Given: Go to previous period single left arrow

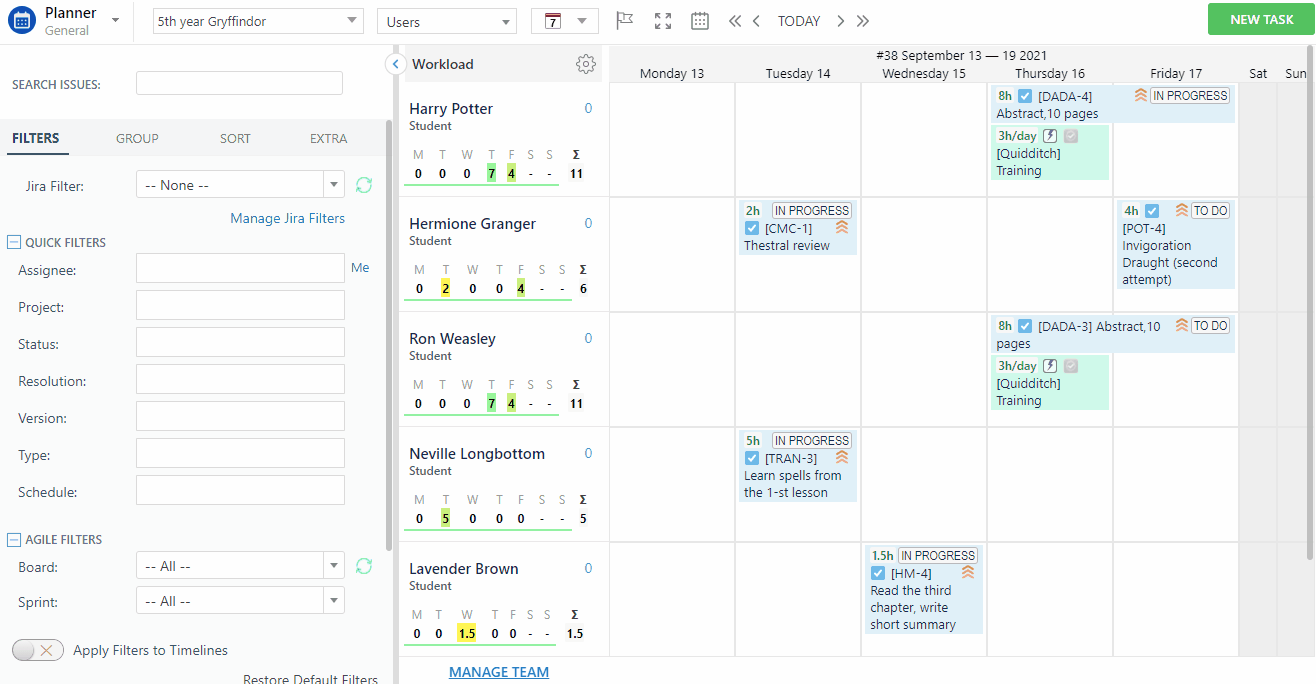Looking at the screenshot, I should (757, 21).
